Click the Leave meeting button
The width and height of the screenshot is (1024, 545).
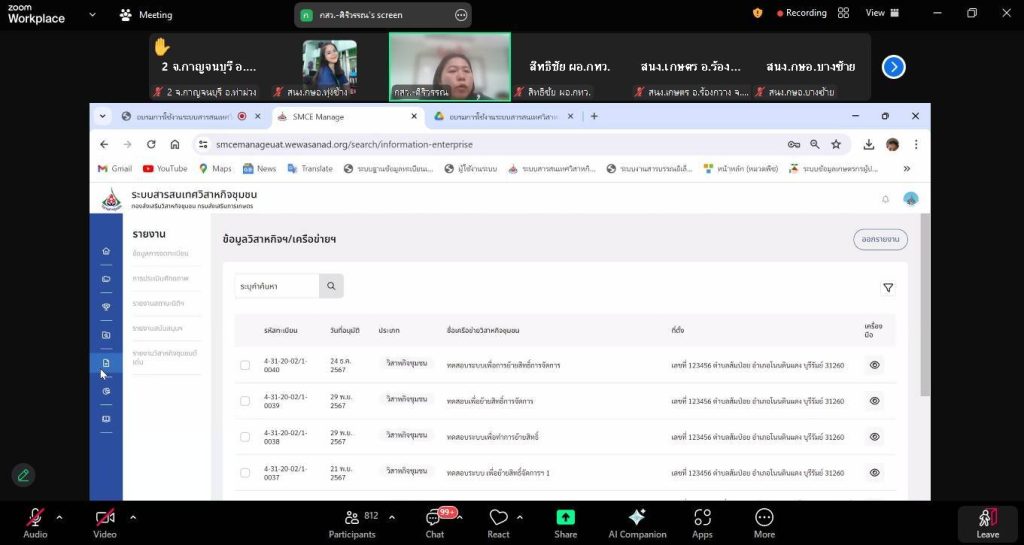pyautogui.click(x=987, y=523)
